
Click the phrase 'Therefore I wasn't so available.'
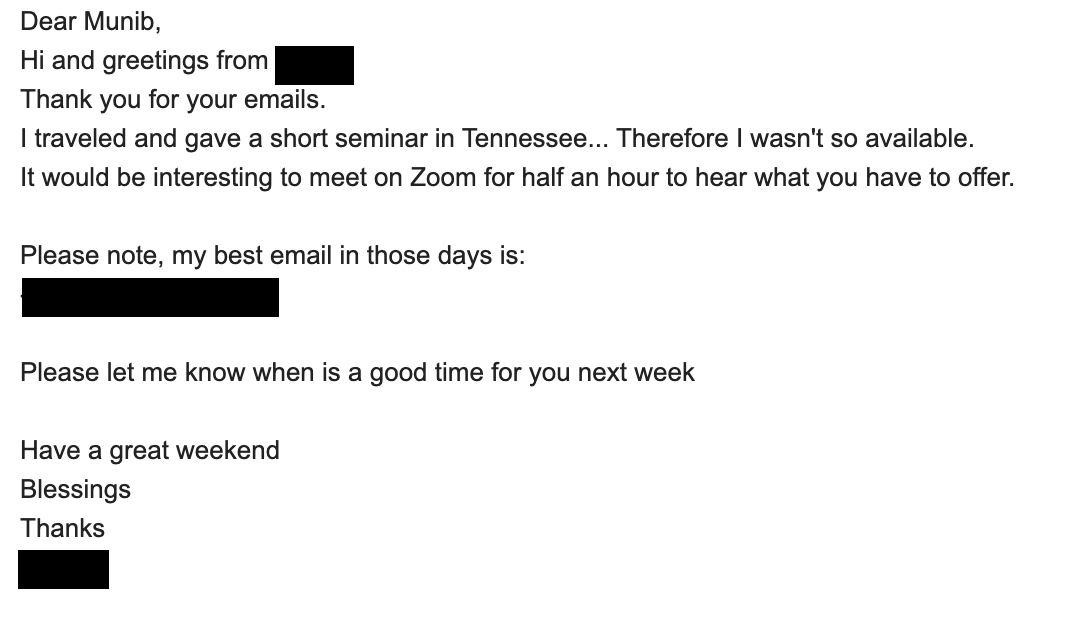[795, 138]
